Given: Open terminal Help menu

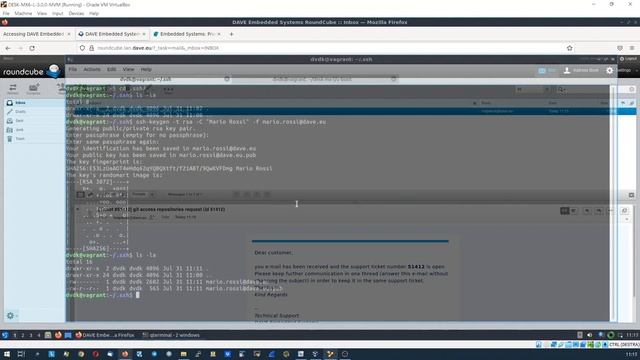Looking at the screenshot, I should (x=146, y=69).
